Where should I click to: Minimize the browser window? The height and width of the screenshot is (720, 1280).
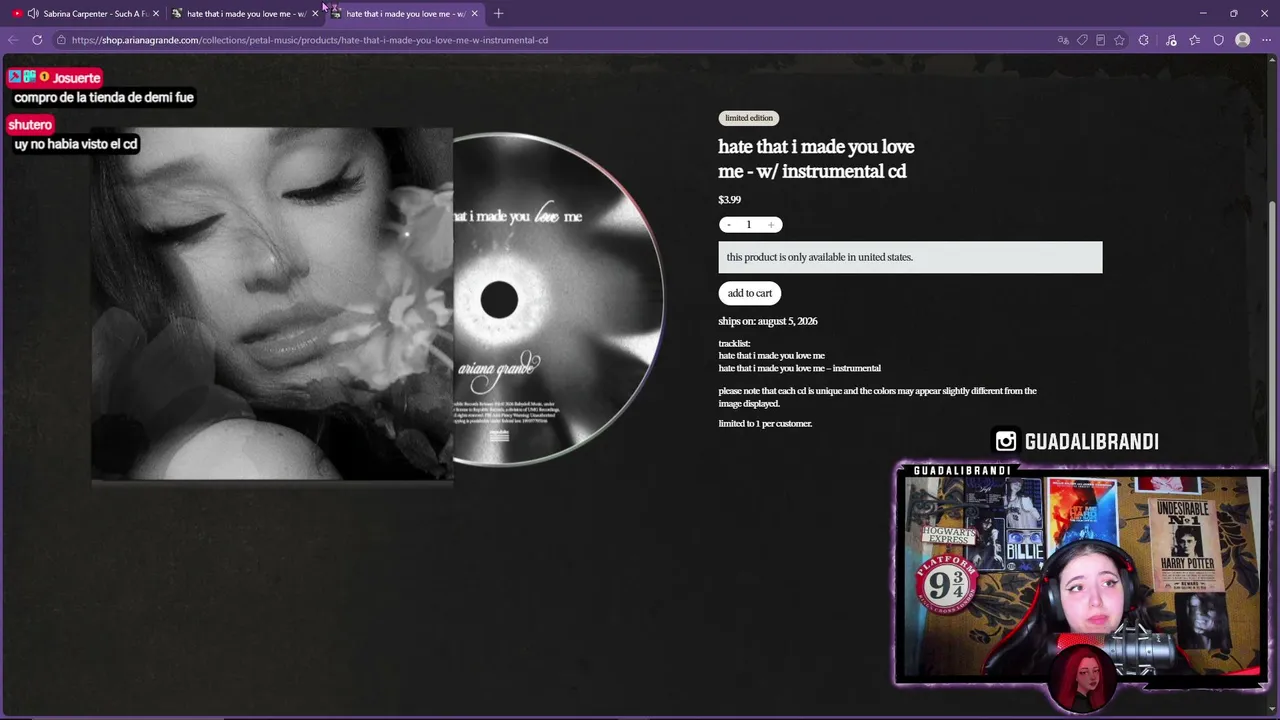[x=1203, y=13]
